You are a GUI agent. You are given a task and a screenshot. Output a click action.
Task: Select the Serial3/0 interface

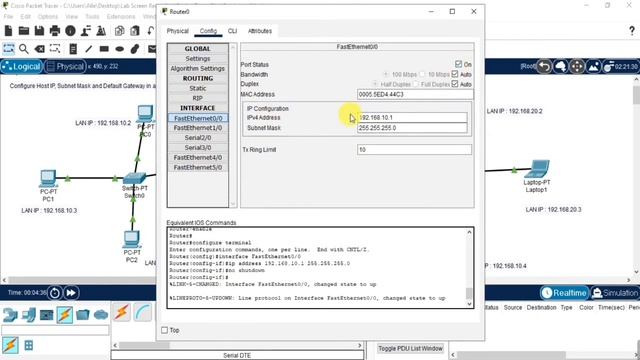(x=198, y=147)
